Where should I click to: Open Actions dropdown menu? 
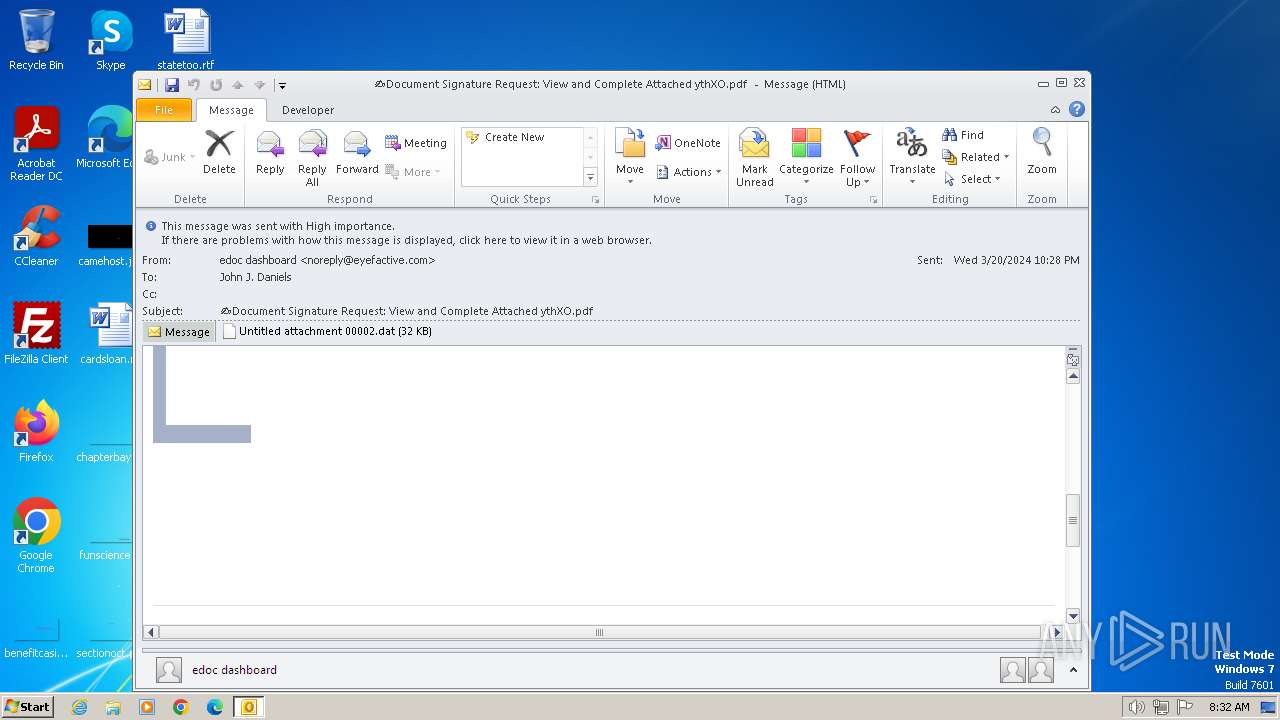[x=689, y=172]
